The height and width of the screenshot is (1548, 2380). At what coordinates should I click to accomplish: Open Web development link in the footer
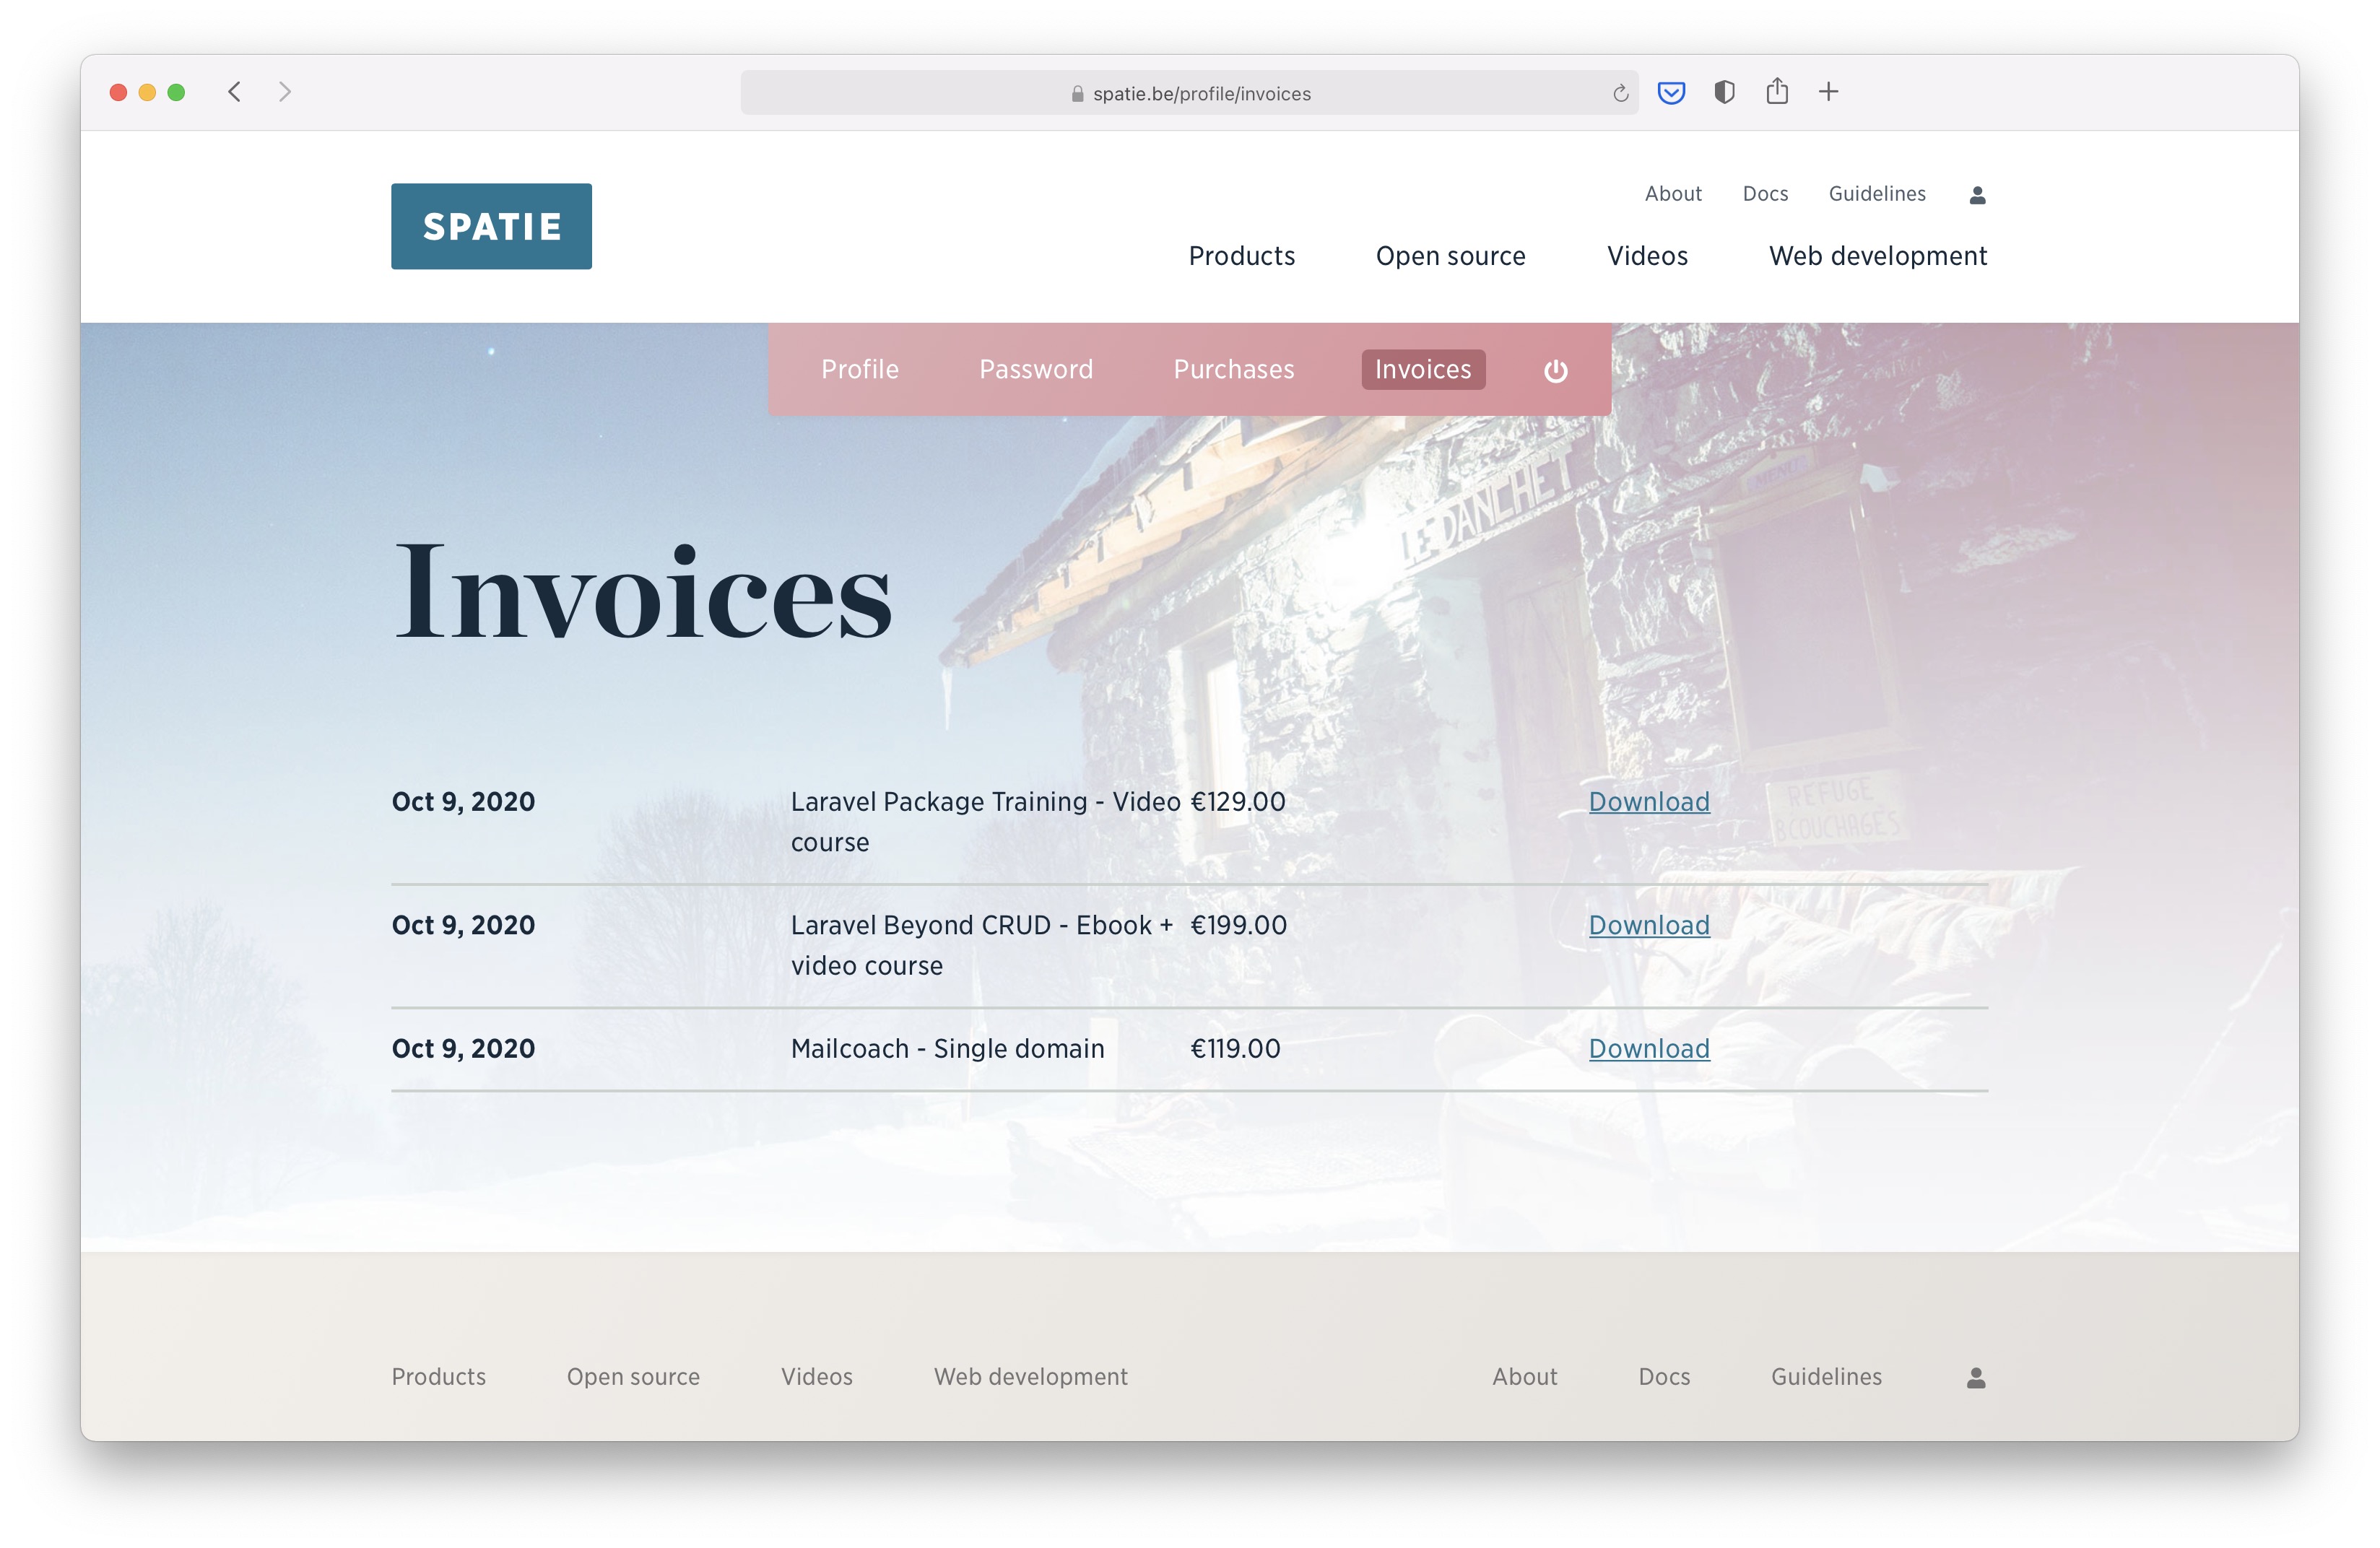[1030, 1377]
